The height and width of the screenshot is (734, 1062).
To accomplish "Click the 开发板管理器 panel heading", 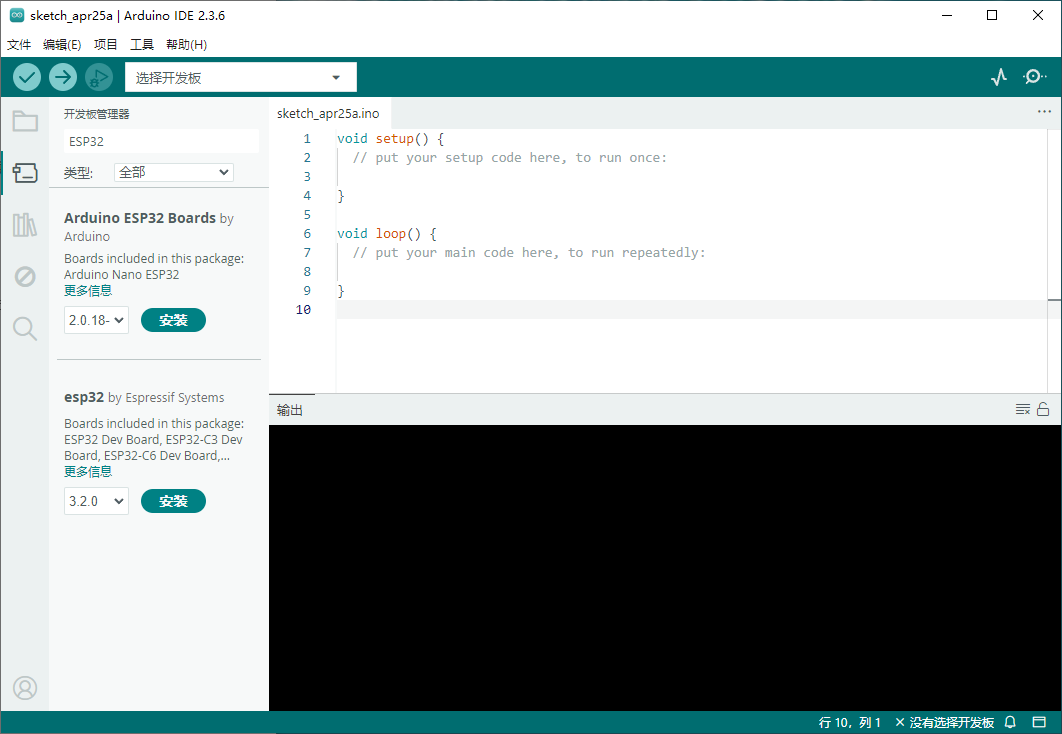I will 96,114.
